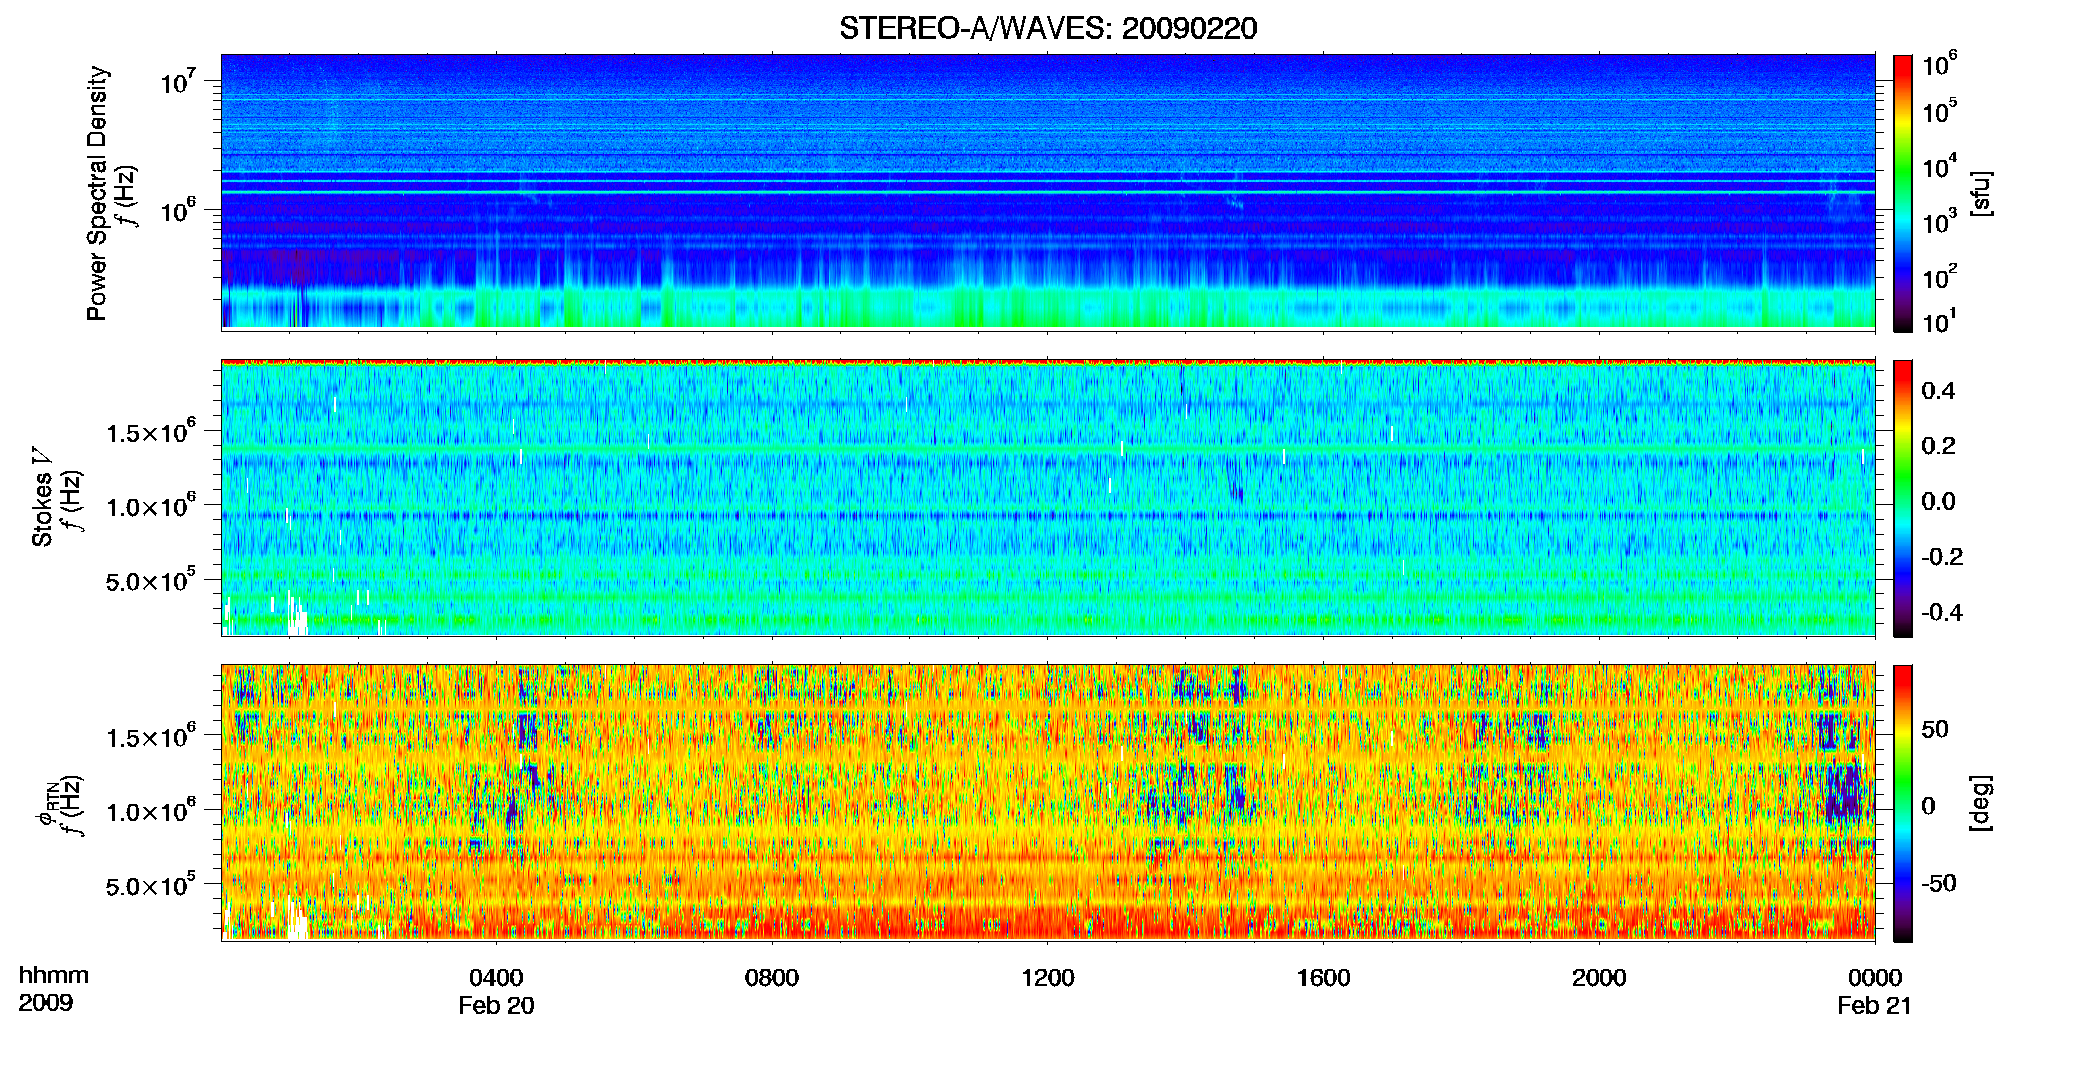Click the "0400" time tick label
This screenshot has height=1080, width=2096.
coord(496,978)
